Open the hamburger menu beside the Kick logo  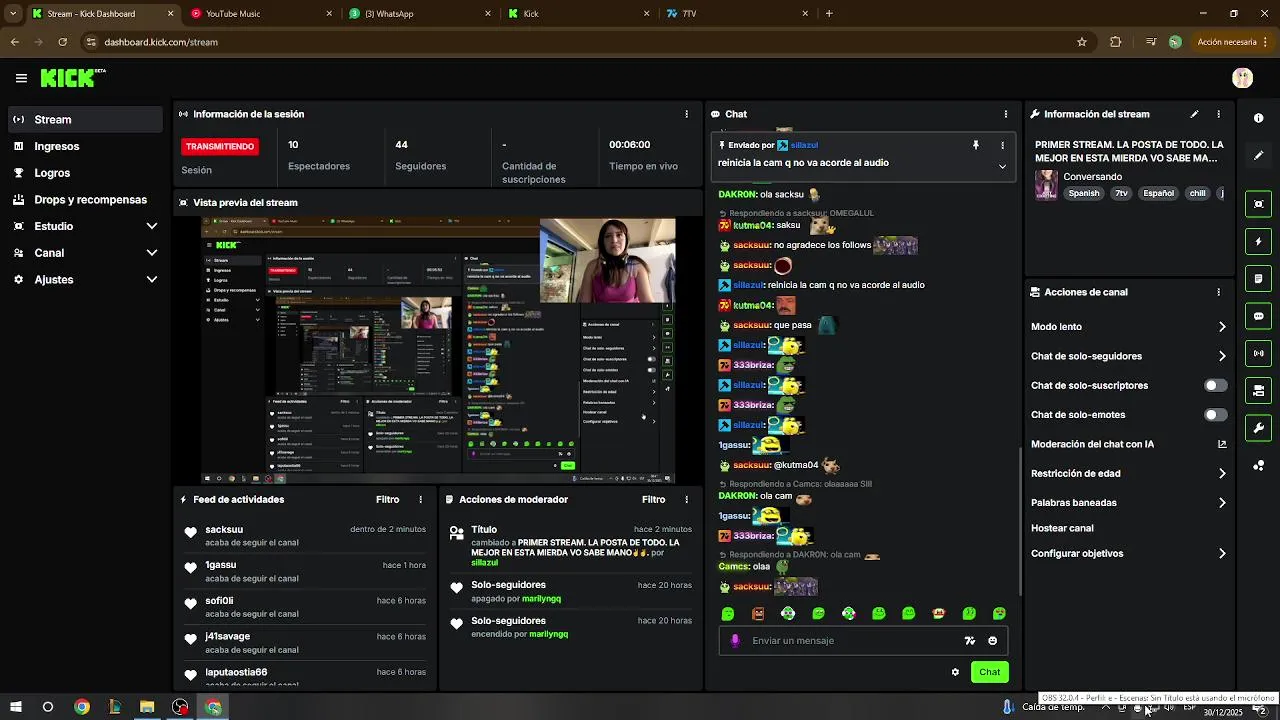pos(21,78)
